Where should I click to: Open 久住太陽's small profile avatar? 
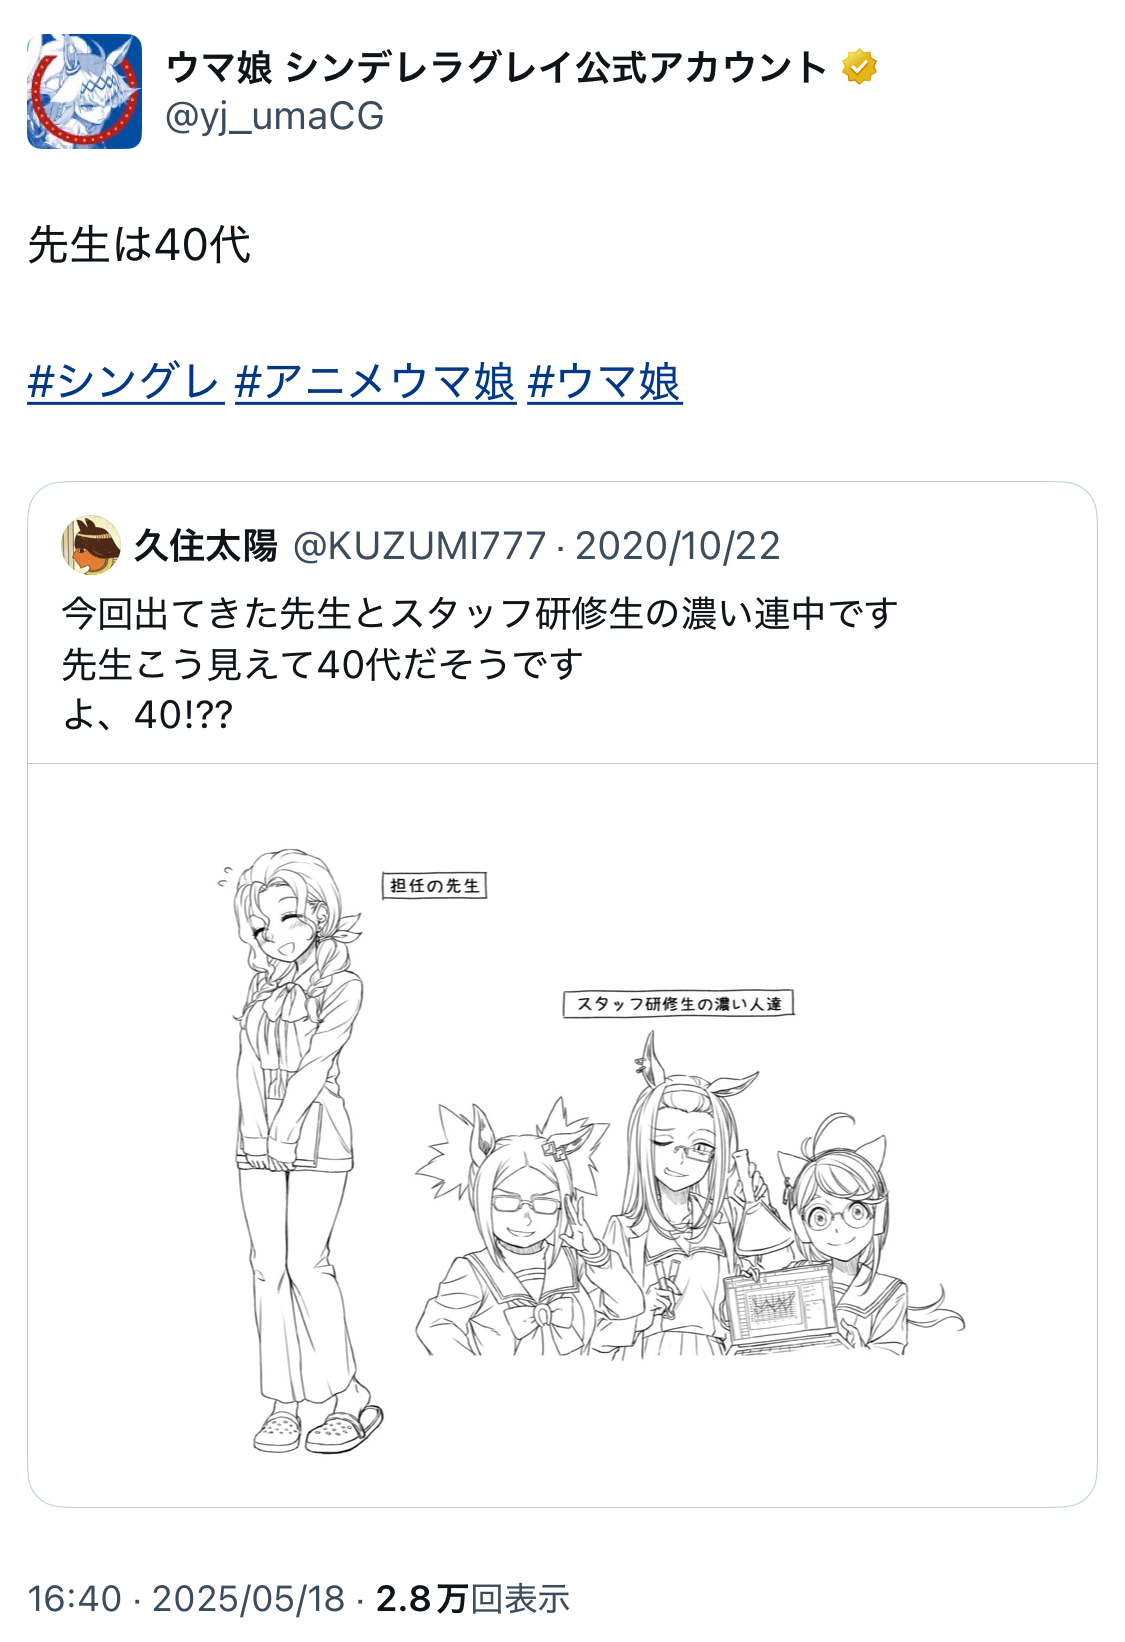coord(91,546)
